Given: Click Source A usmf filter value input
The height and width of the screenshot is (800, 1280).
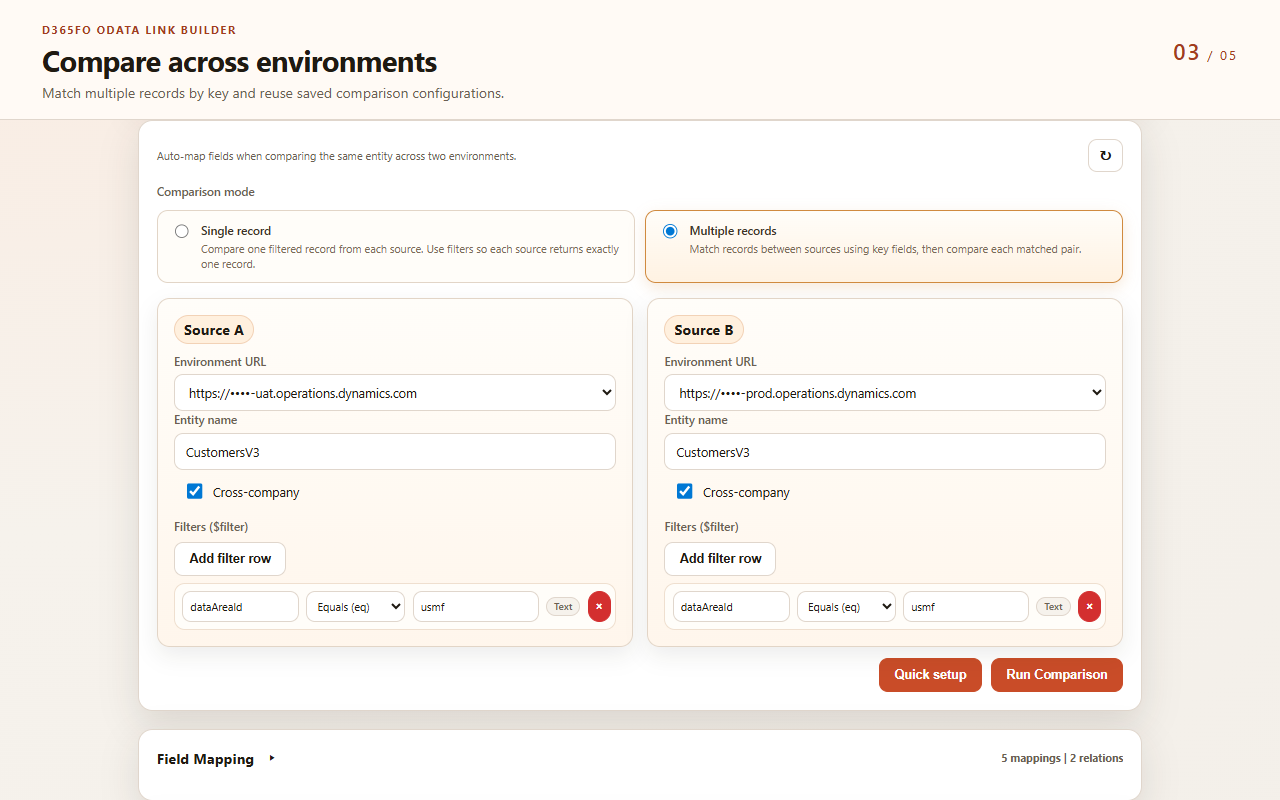Looking at the screenshot, I should [x=476, y=607].
